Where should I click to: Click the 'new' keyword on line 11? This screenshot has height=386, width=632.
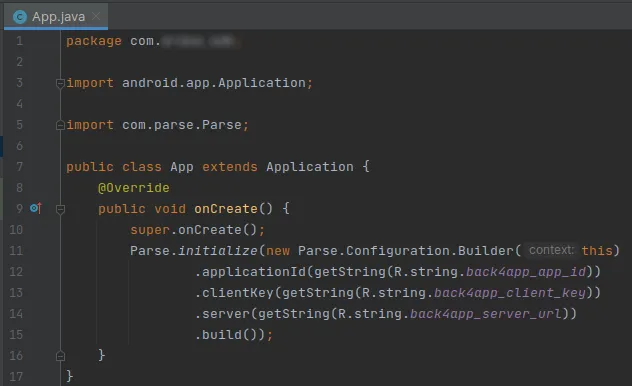pos(278,251)
